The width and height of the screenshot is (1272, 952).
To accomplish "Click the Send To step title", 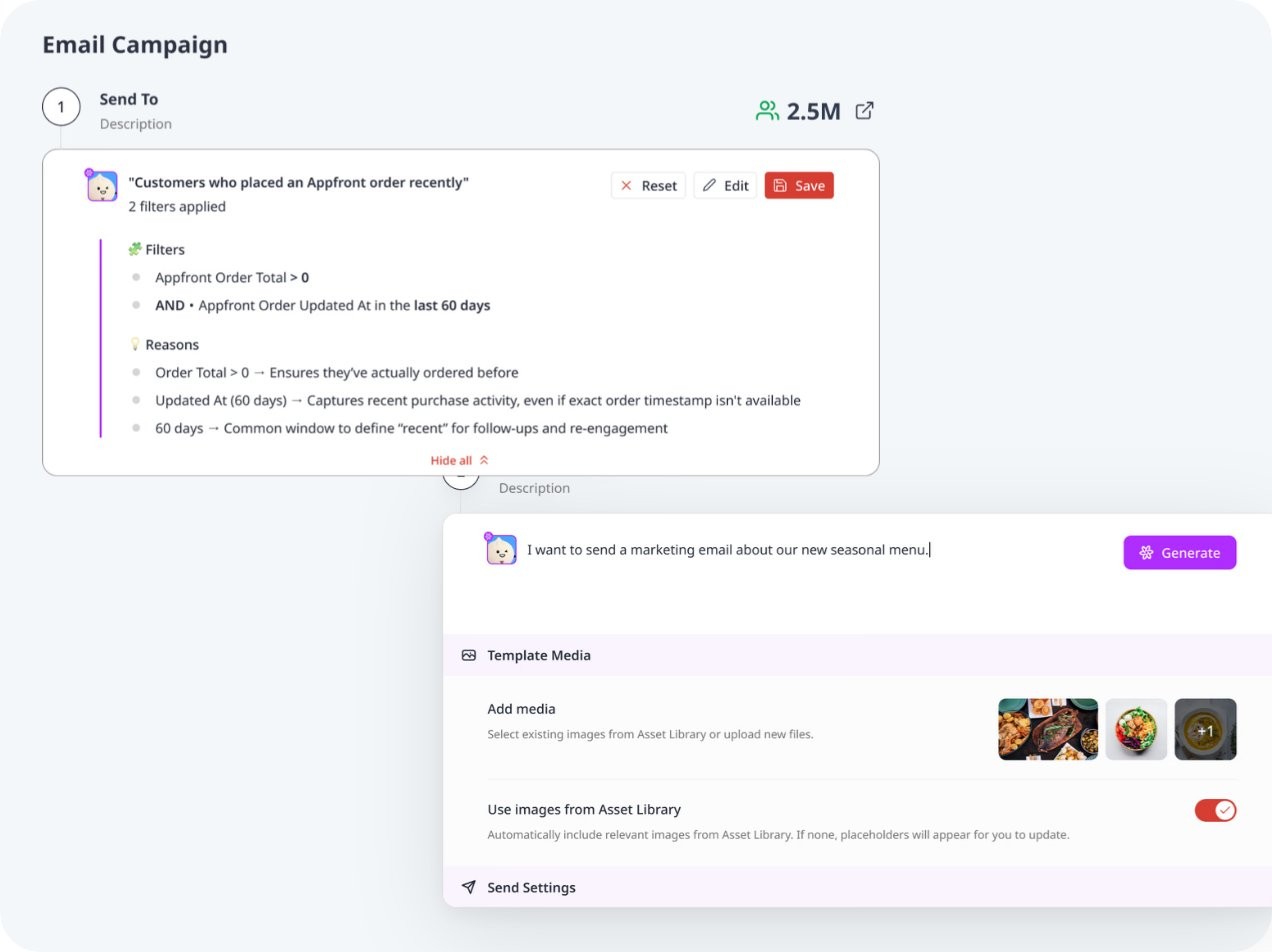I will (x=129, y=99).
